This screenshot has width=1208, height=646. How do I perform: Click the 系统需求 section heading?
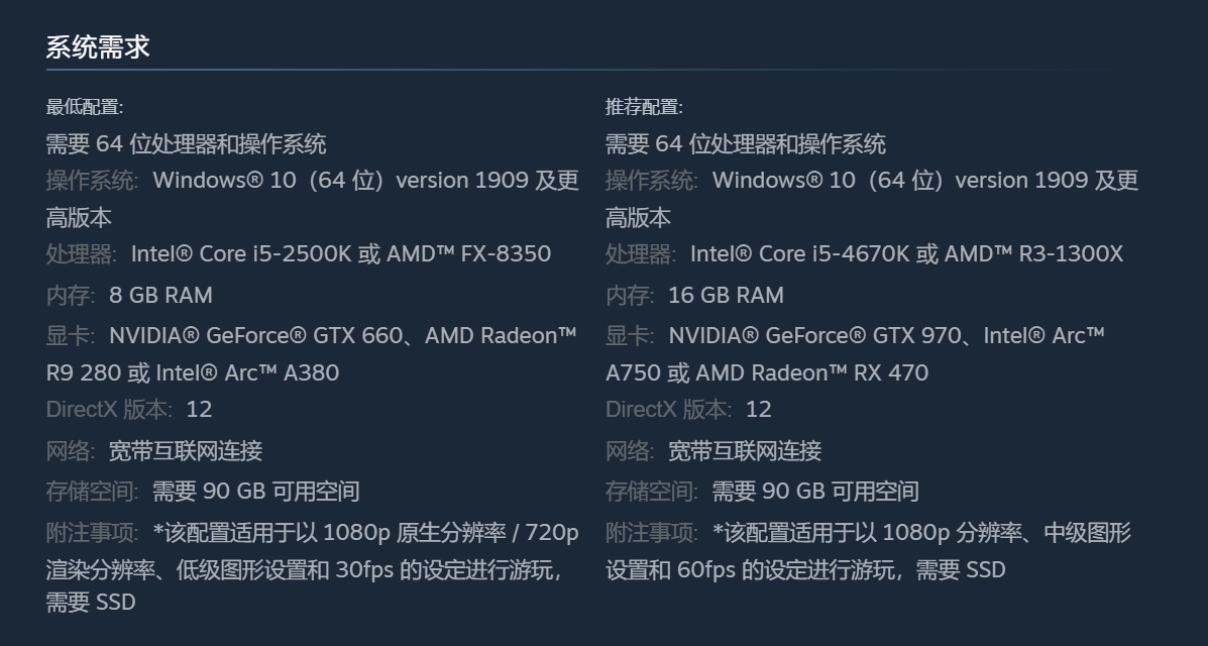pyautogui.click(x=98, y=47)
